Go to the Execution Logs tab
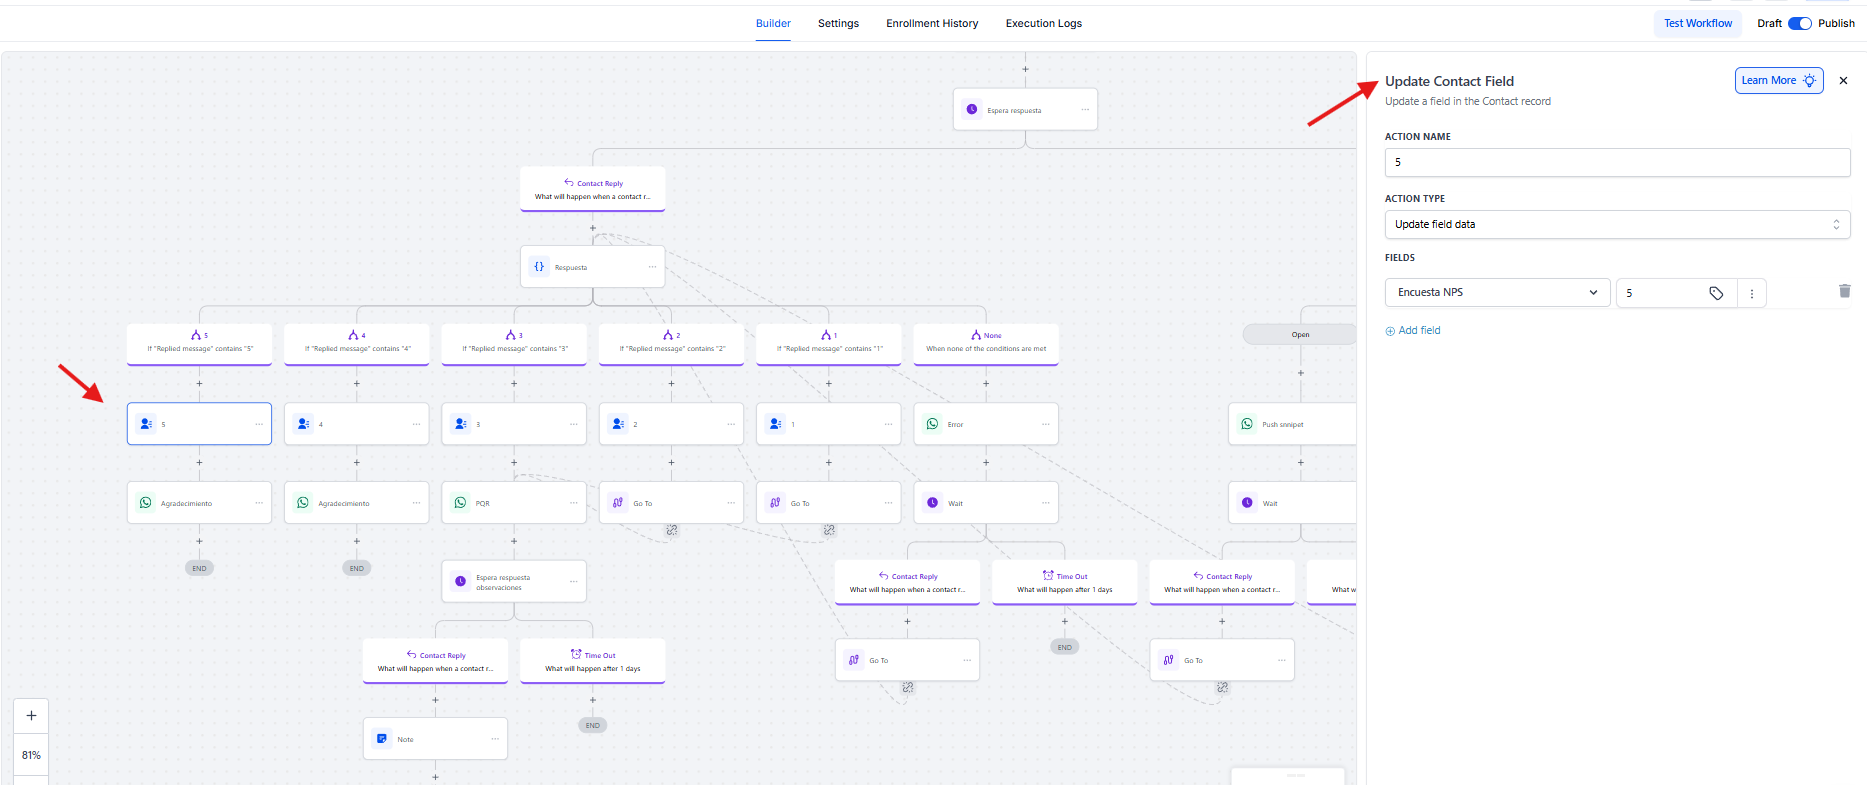This screenshot has width=1867, height=785. (x=1043, y=23)
